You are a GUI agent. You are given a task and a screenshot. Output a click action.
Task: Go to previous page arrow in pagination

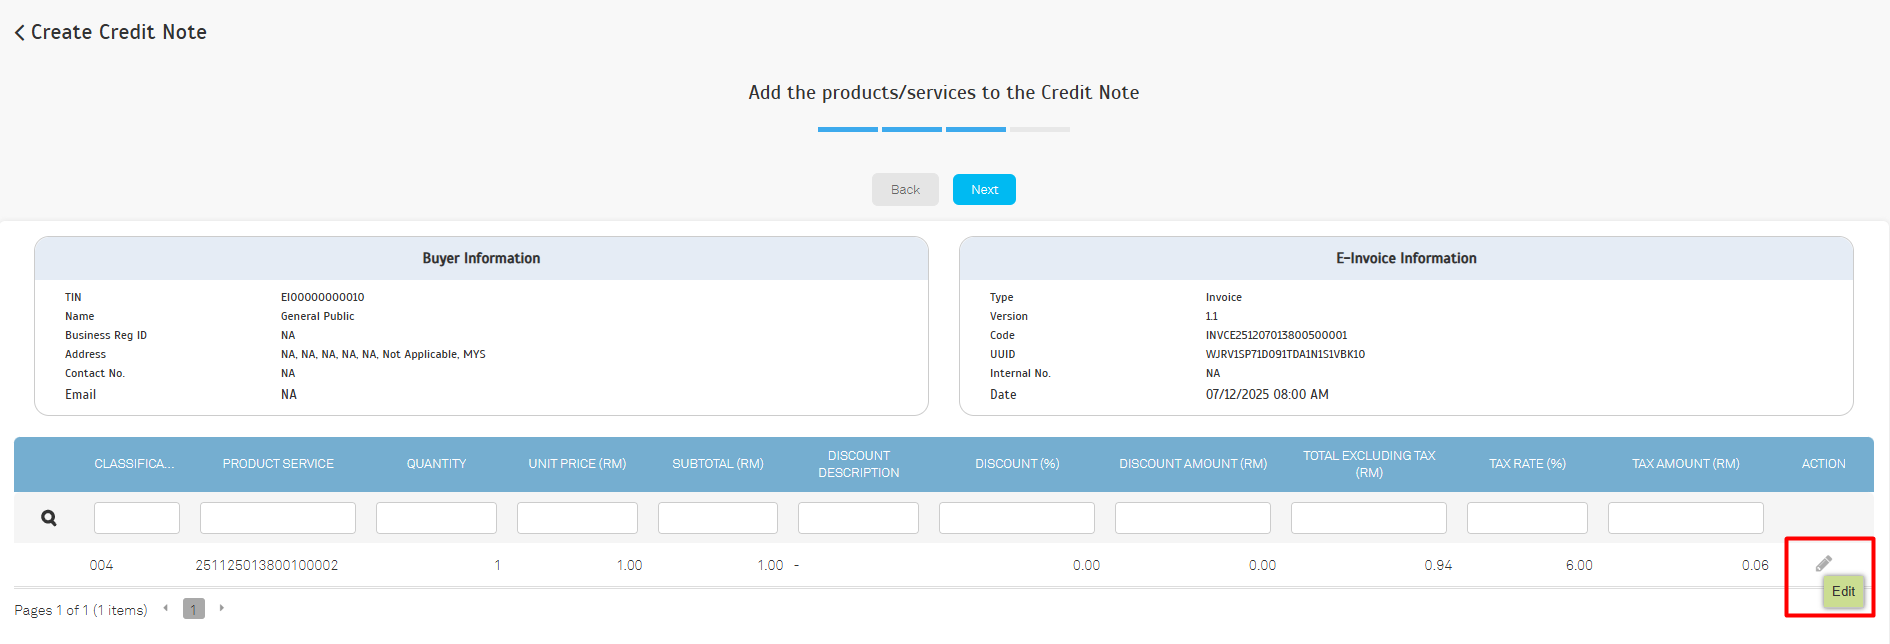point(165,608)
